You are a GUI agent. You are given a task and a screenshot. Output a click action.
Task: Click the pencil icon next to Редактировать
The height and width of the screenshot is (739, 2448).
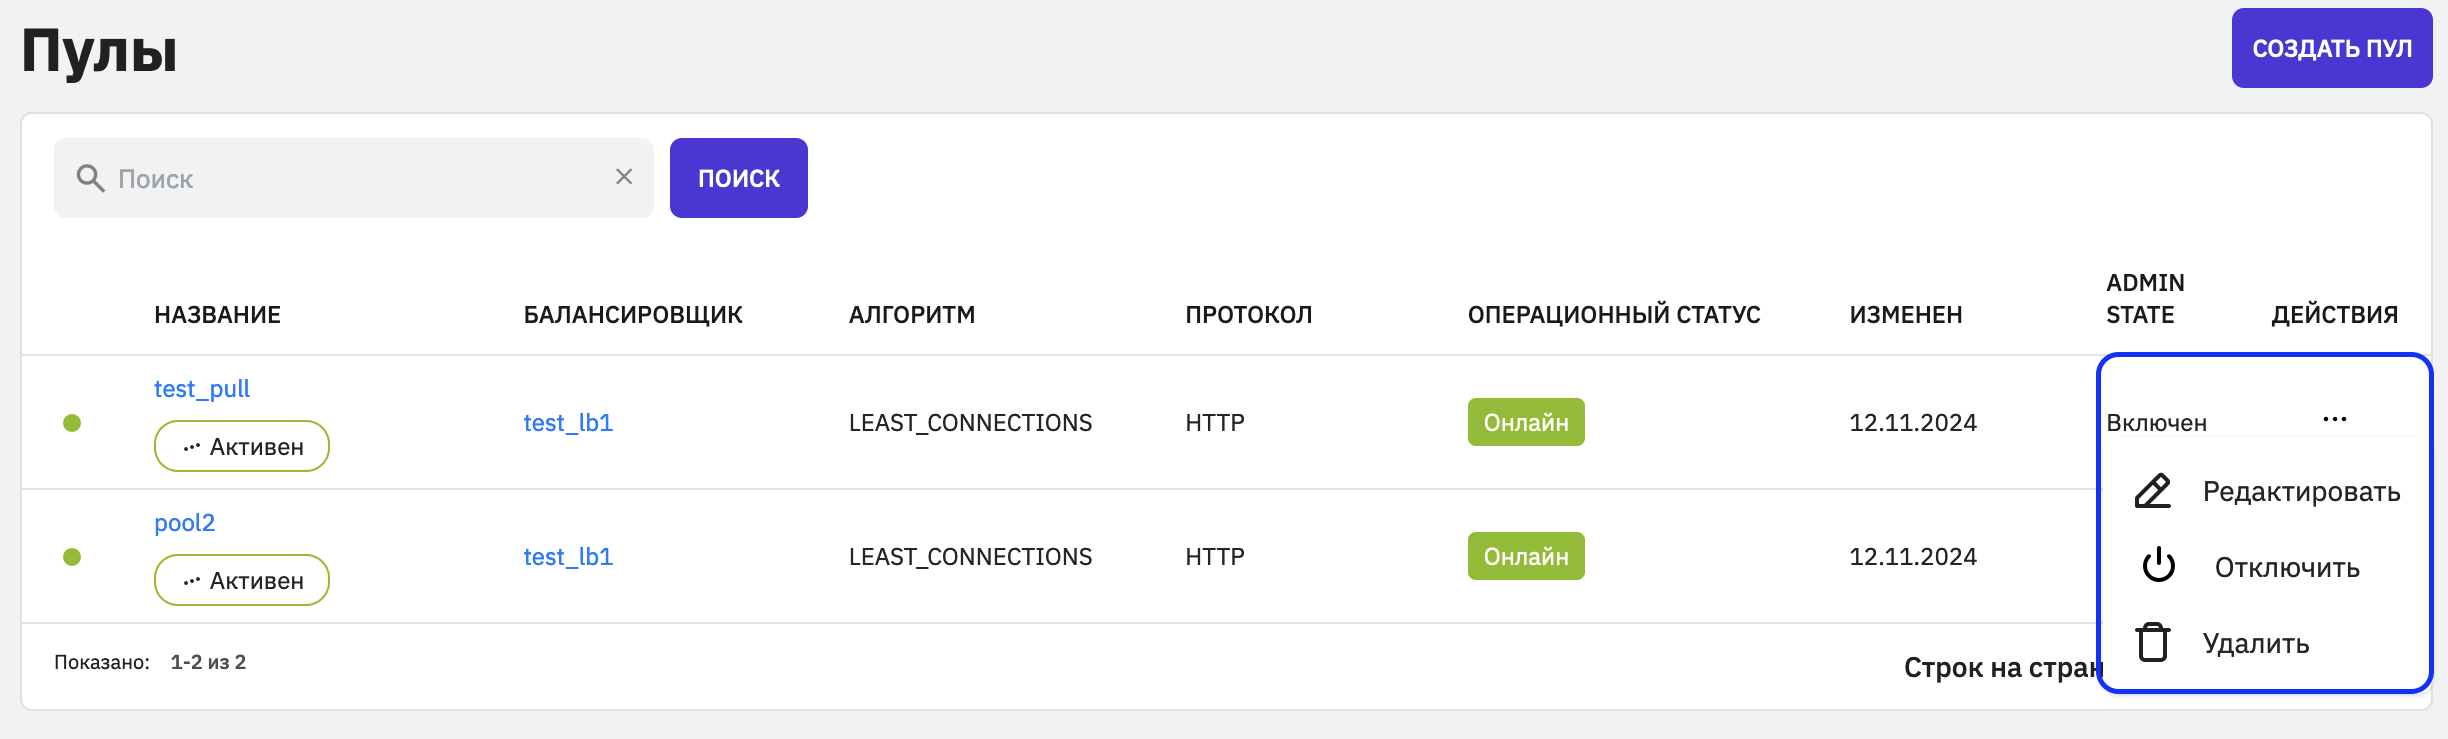pyautogui.click(x=2153, y=491)
